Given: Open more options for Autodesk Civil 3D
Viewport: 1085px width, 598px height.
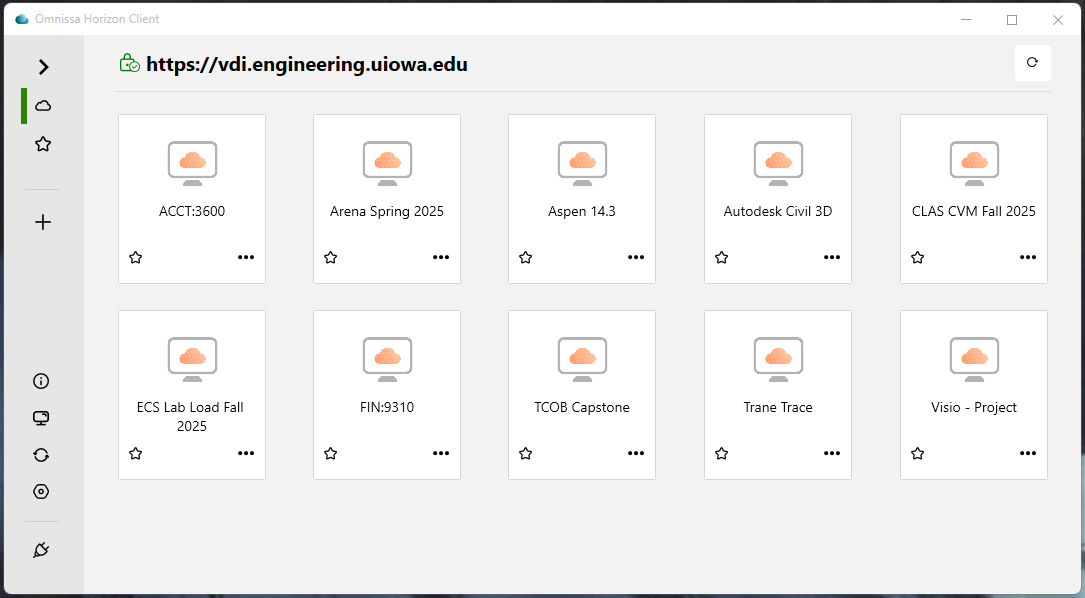Looking at the screenshot, I should point(832,257).
